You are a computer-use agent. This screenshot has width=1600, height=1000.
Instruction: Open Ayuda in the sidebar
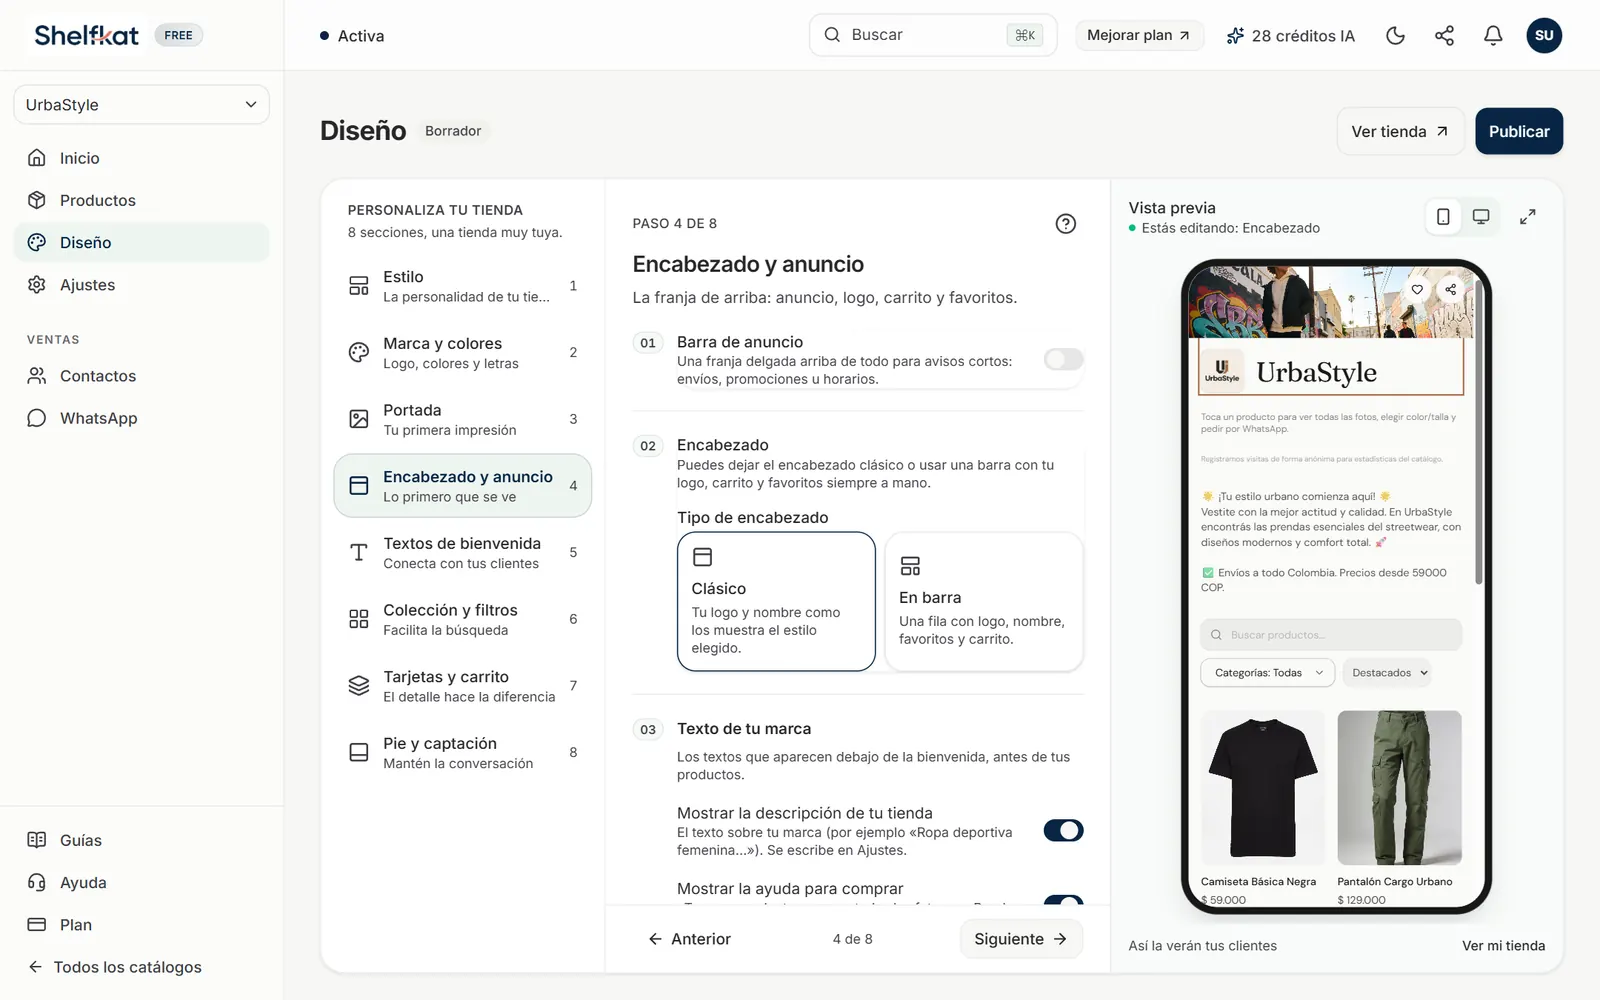tap(141, 883)
